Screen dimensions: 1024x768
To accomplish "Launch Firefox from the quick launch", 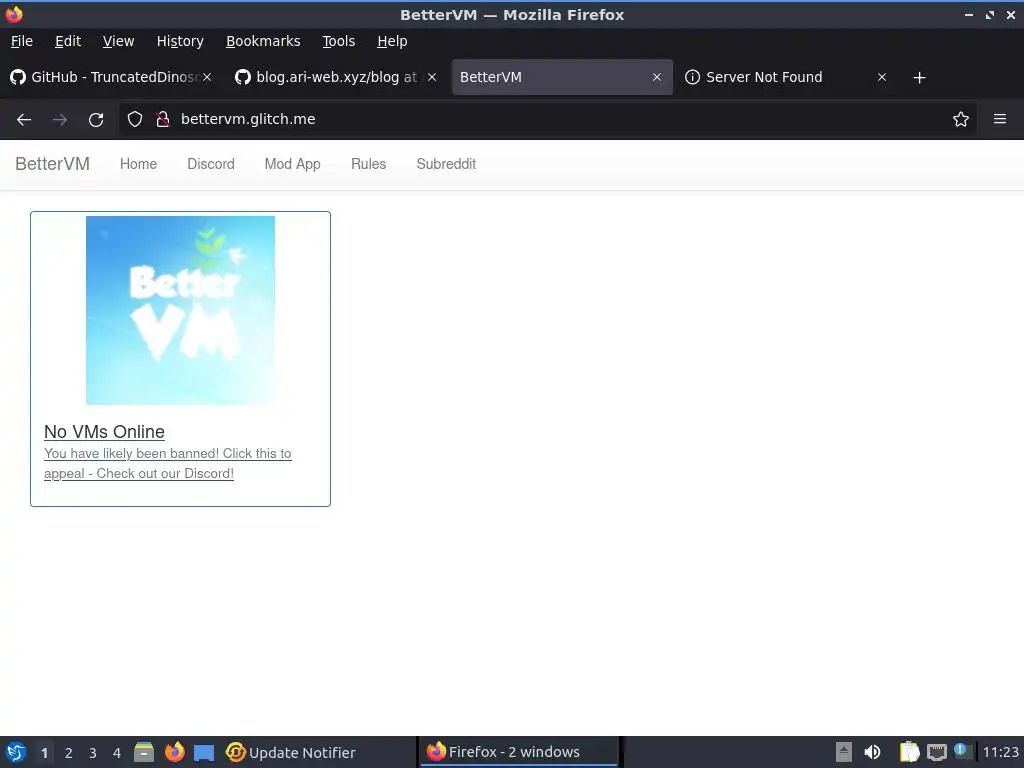I will coord(174,752).
